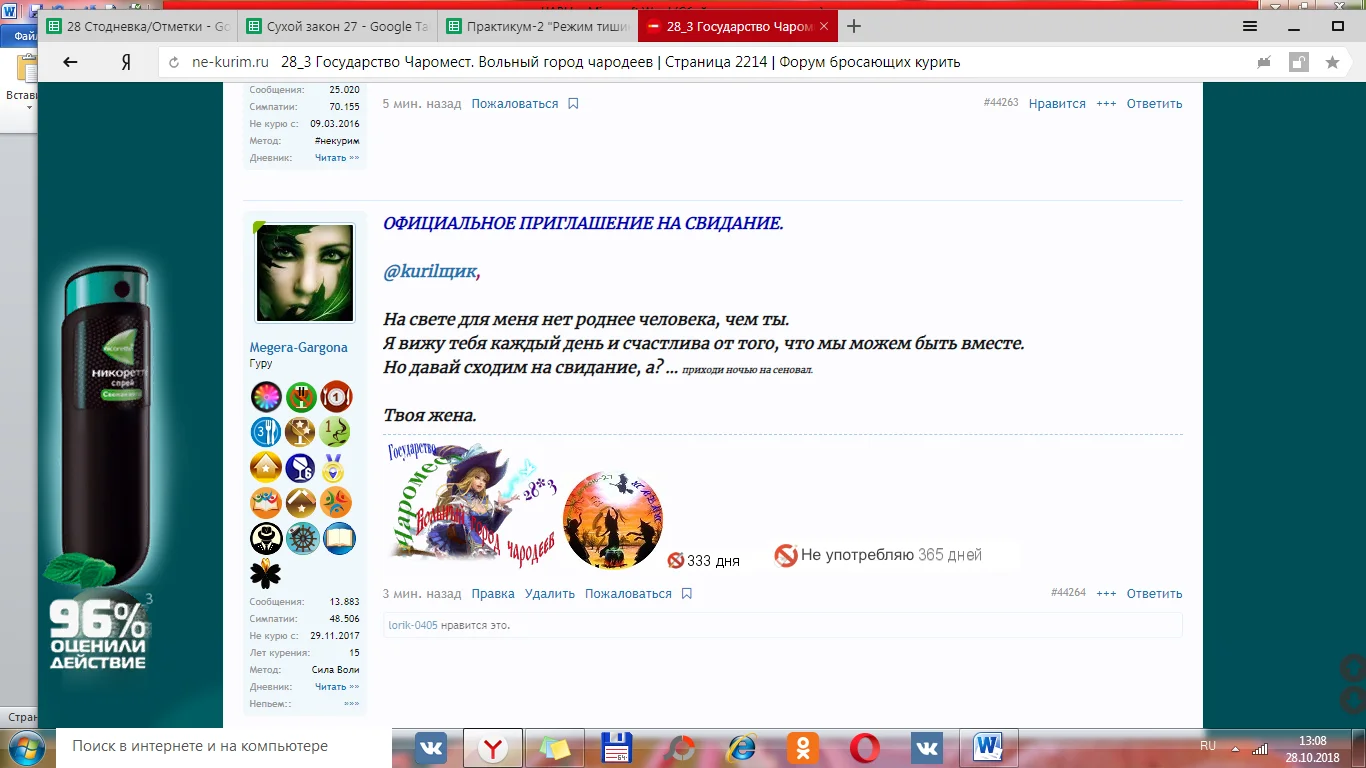Click the orange dancing figures badge
The height and width of the screenshot is (768, 1366).
(336, 503)
